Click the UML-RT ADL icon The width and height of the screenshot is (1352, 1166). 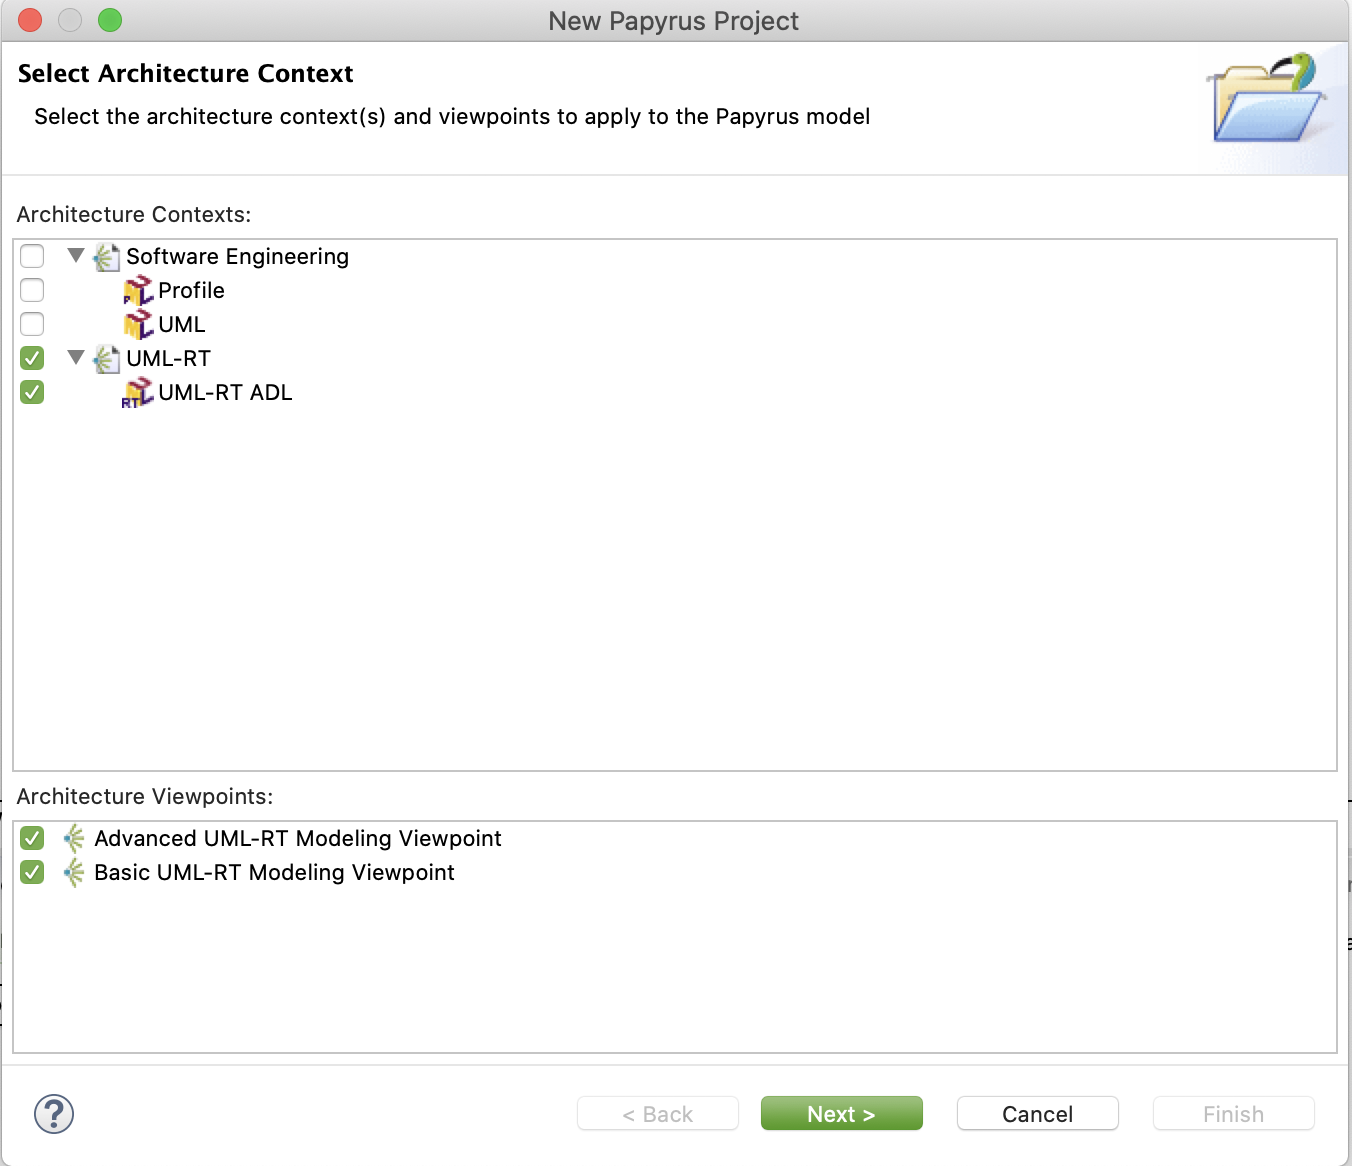(138, 393)
